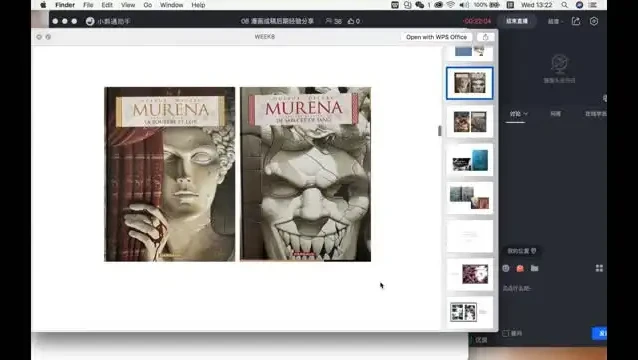638x360 pixels.
Task: Select the slide thumbnail with the teal book
Action: pyautogui.click(x=470, y=160)
